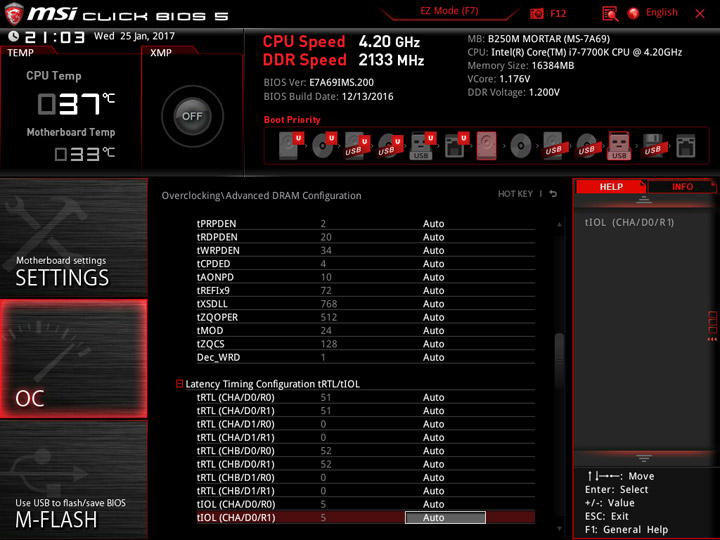
Task: Select the tIOL (CHA/D0/R0) row
Action: point(366,504)
